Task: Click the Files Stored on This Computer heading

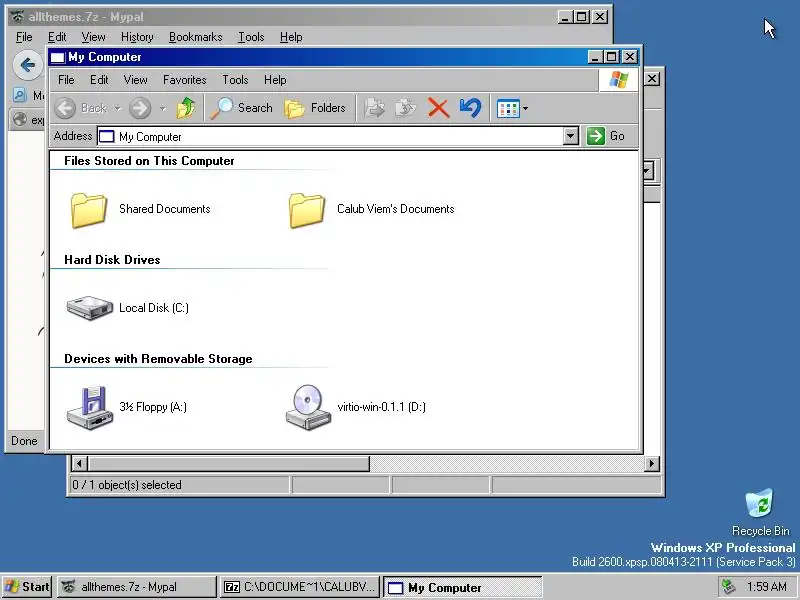Action: (x=149, y=161)
